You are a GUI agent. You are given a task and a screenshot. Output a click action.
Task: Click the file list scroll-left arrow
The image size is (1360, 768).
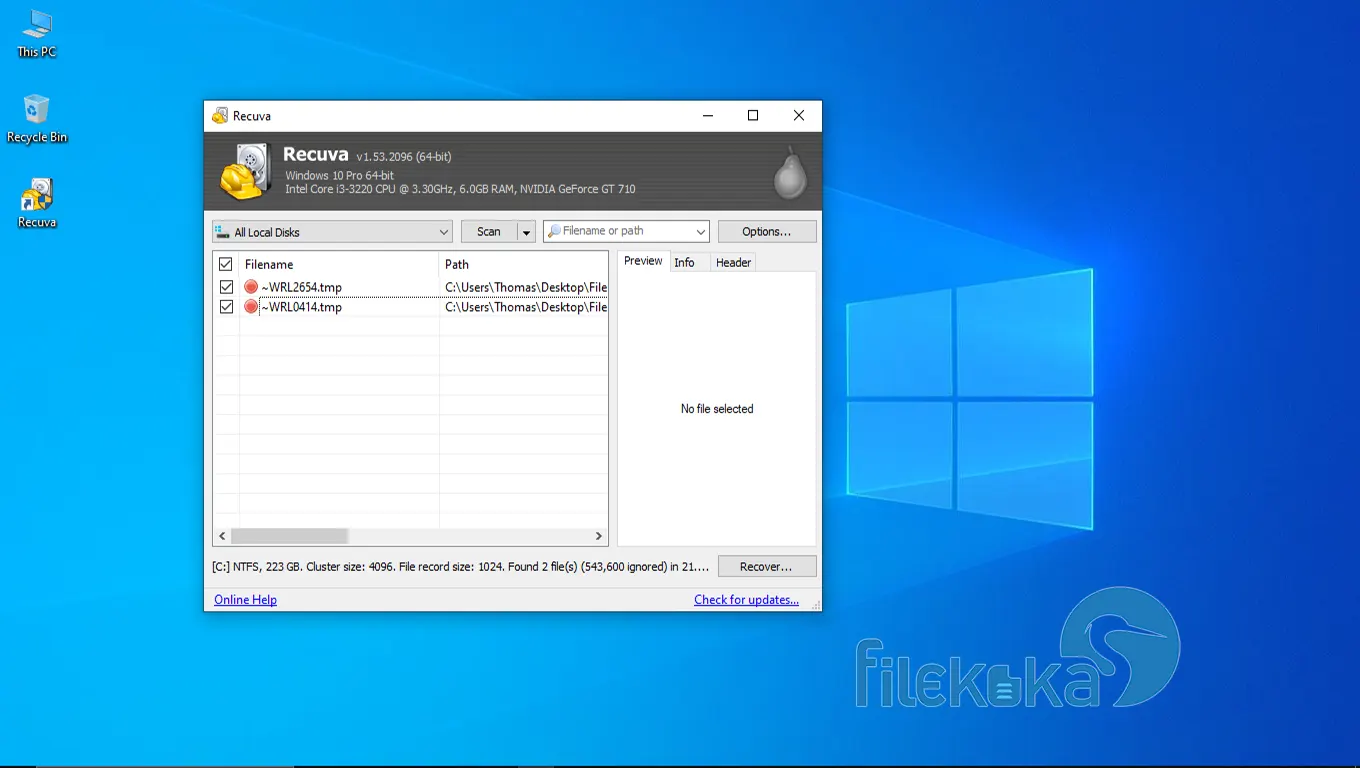(223, 536)
